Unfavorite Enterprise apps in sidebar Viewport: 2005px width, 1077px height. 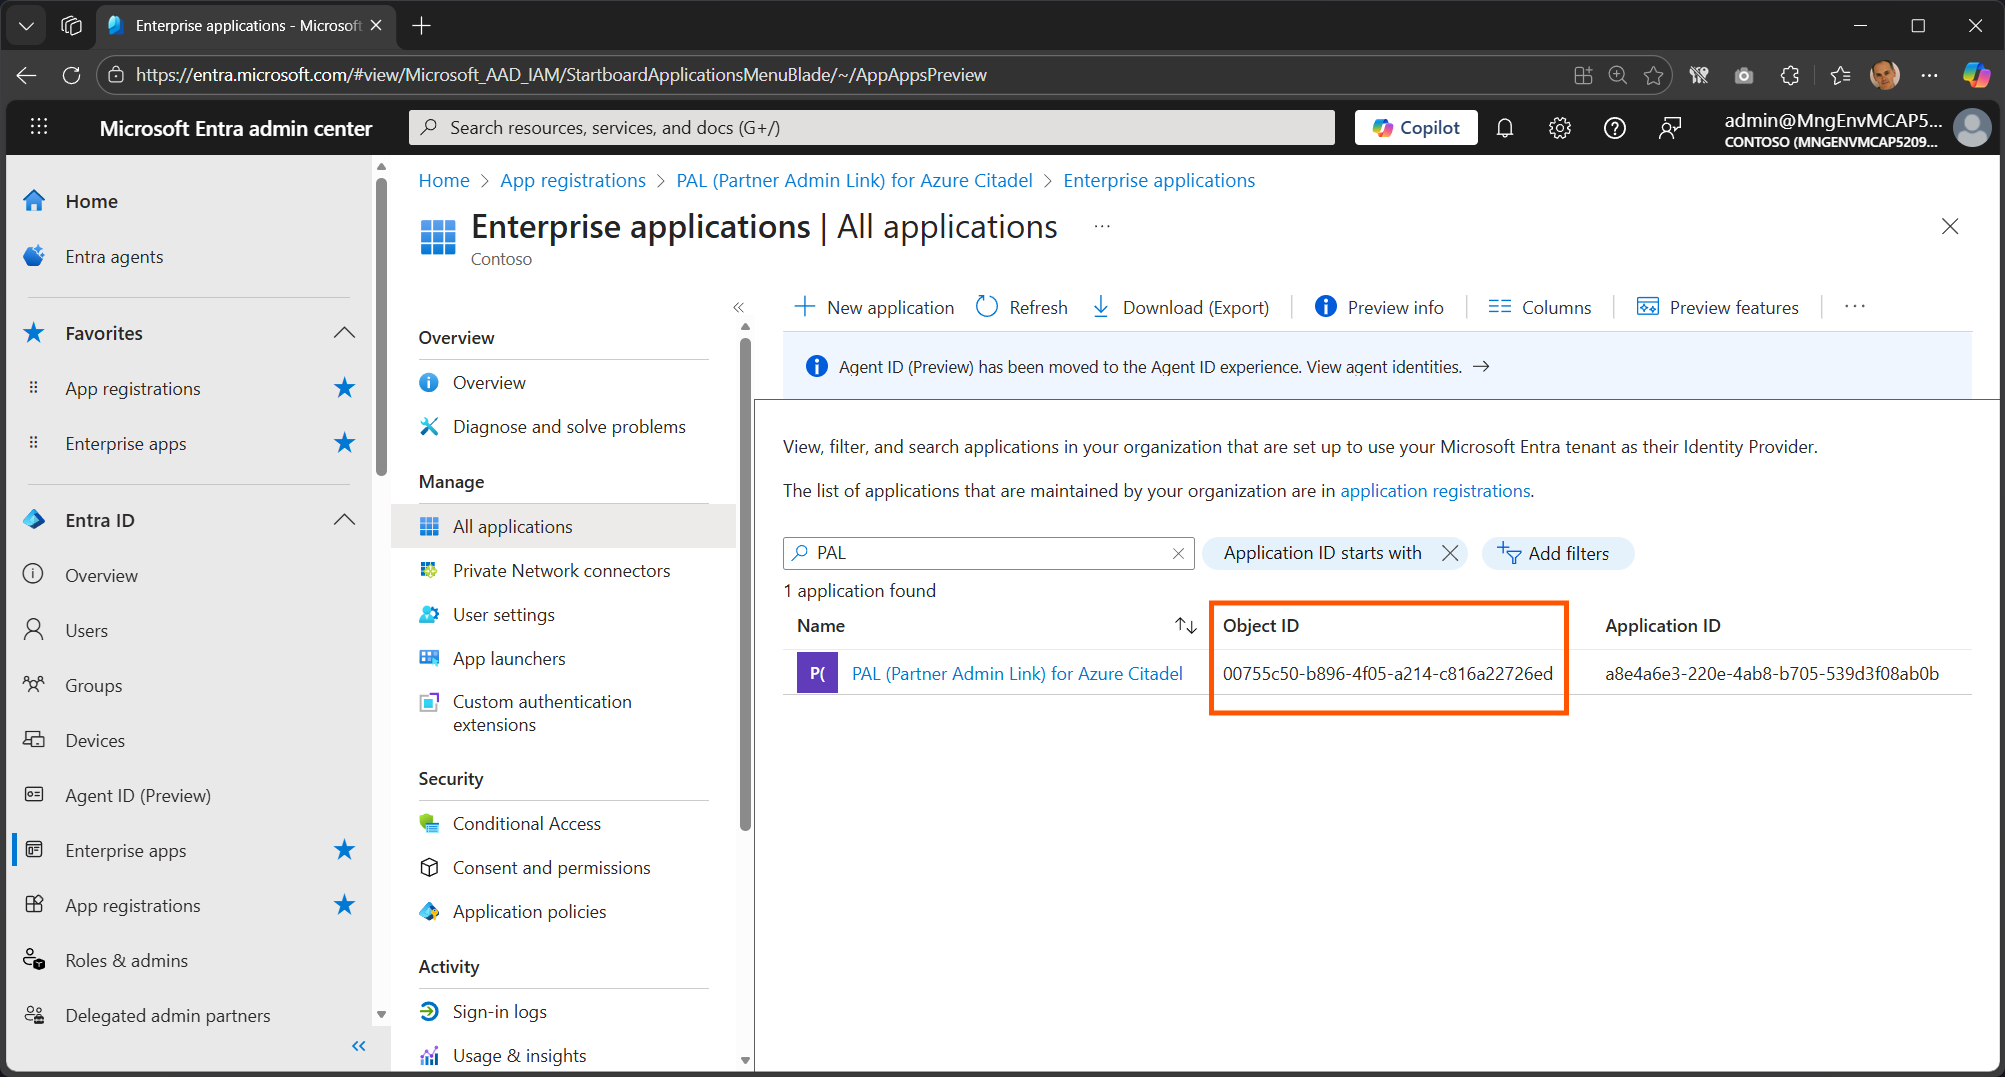(344, 850)
